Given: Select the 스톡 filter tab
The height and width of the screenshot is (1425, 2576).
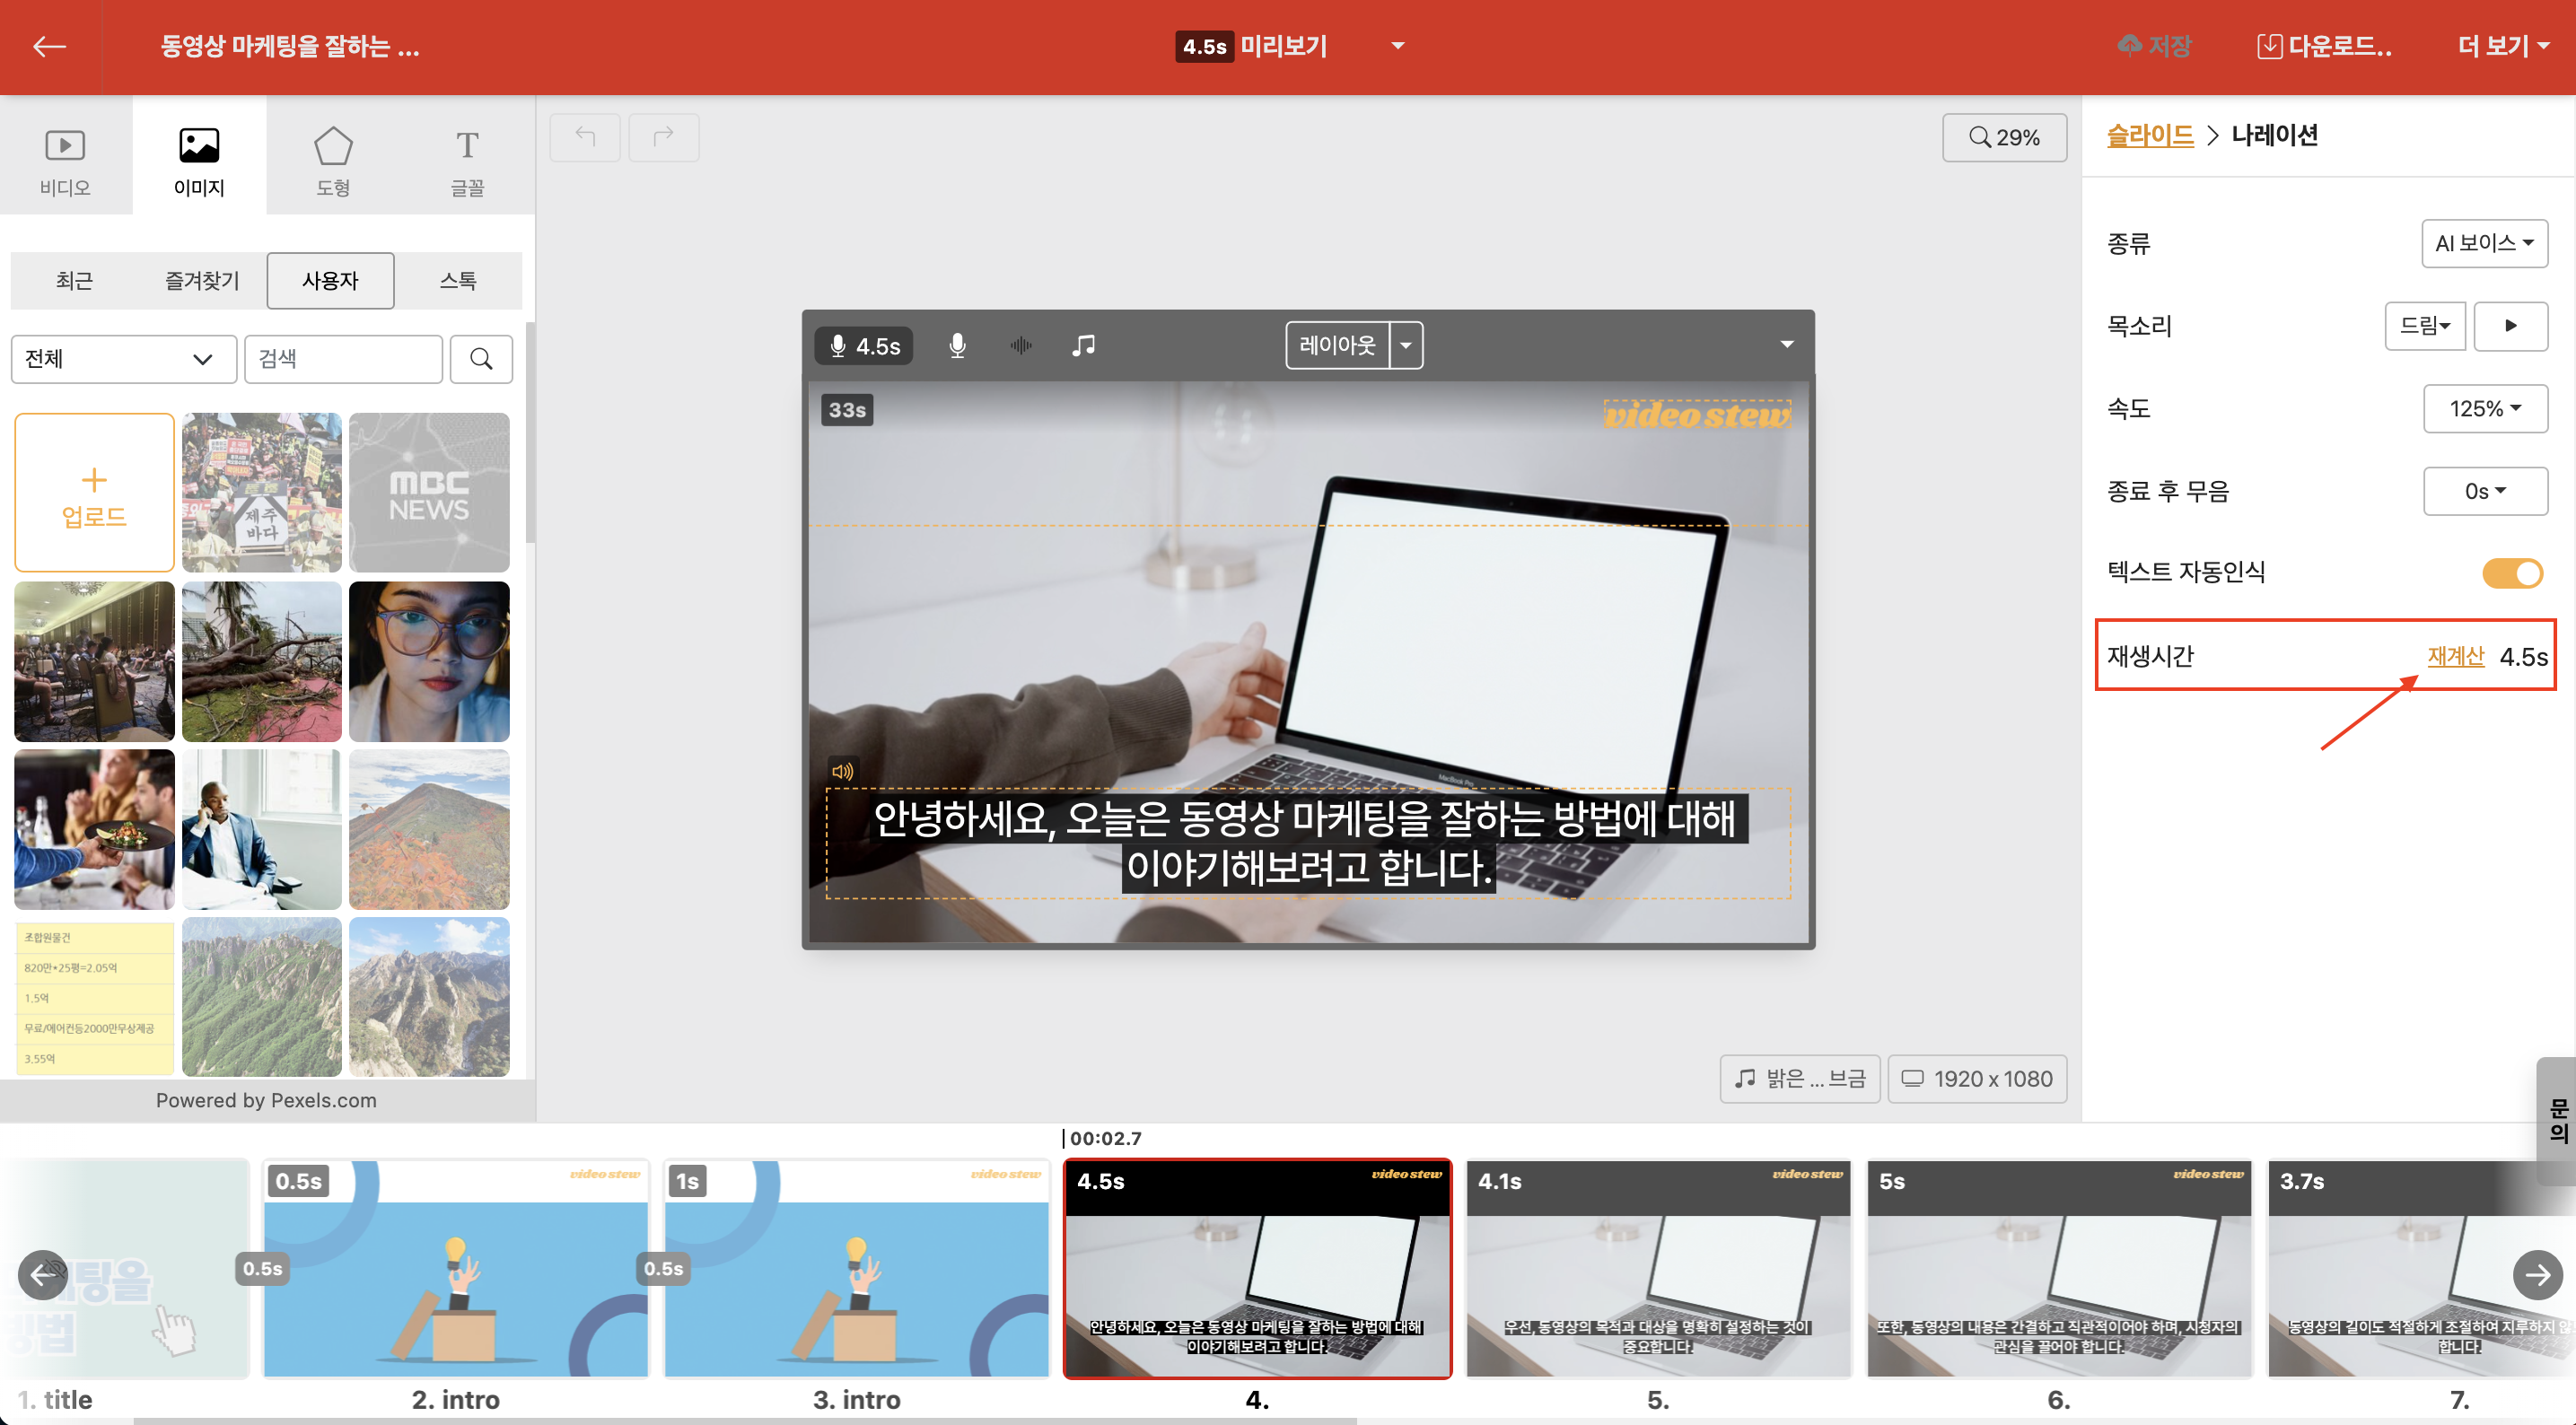Looking at the screenshot, I should 458,281.
